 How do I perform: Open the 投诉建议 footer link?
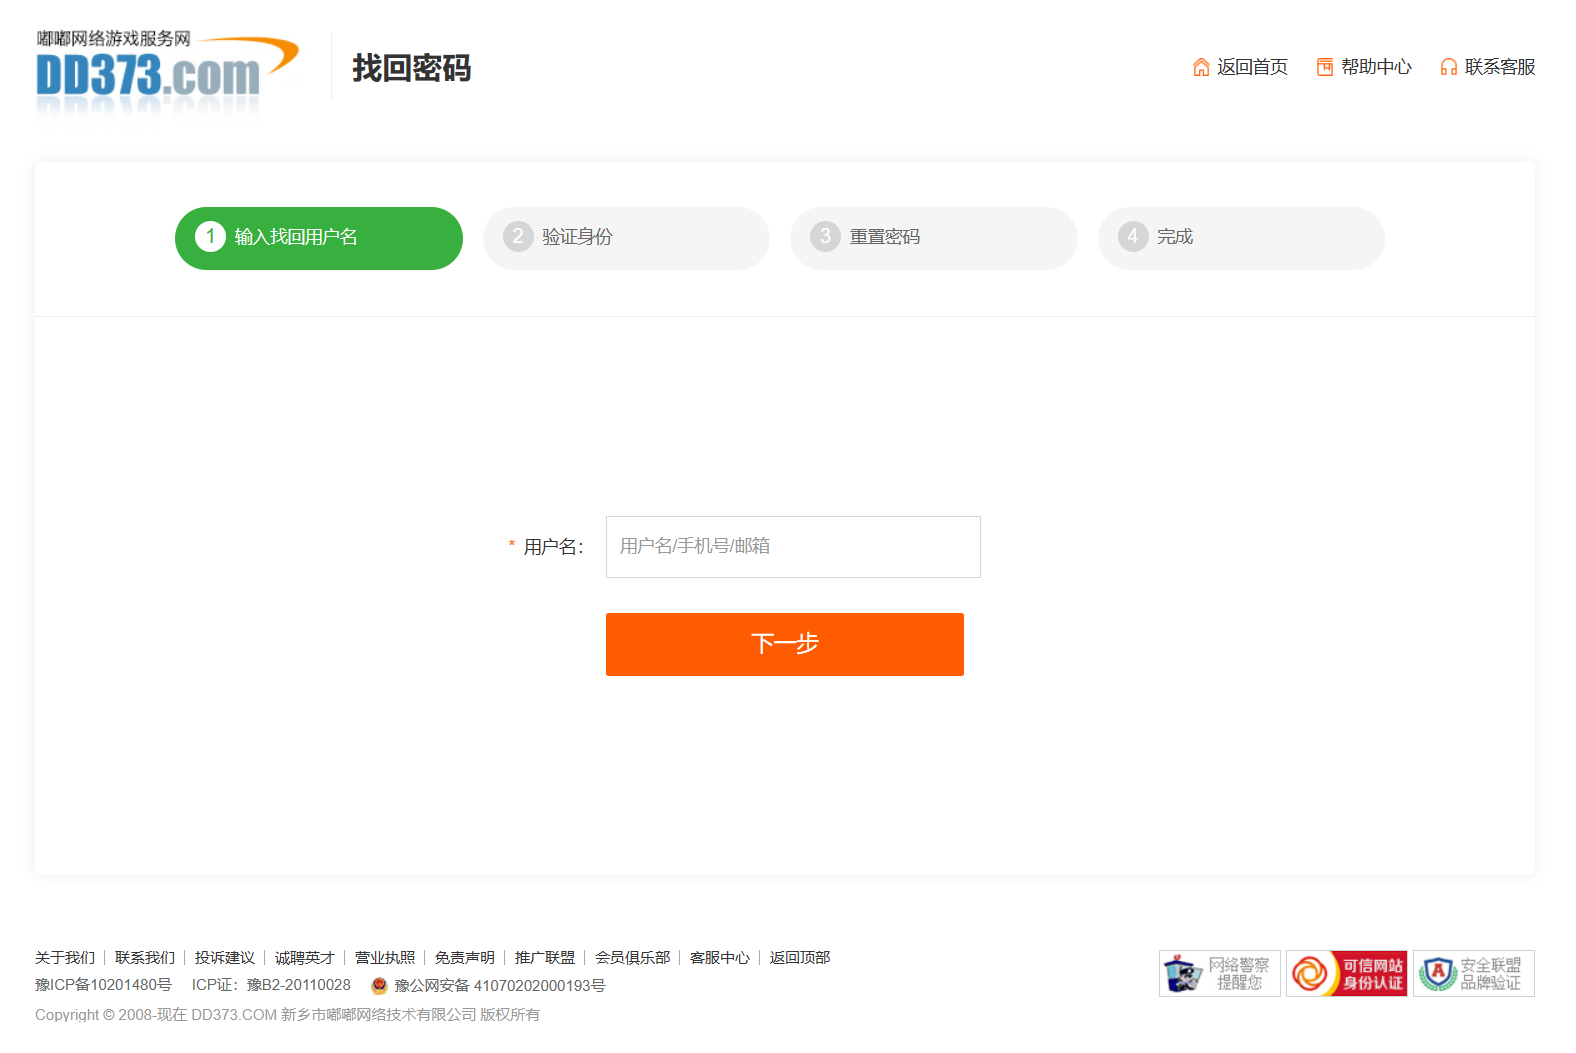225,958
